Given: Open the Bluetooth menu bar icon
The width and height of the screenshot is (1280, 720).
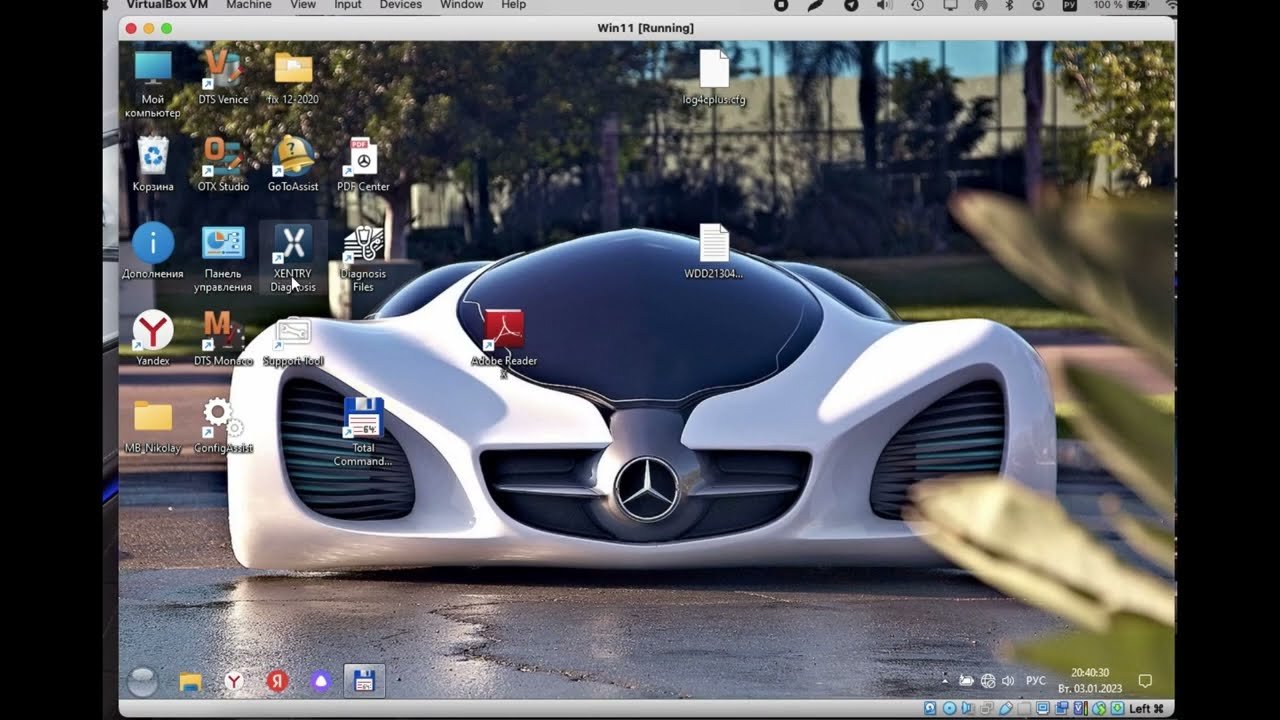Looking at the screenshot, I should click(x=1009, y=5).
